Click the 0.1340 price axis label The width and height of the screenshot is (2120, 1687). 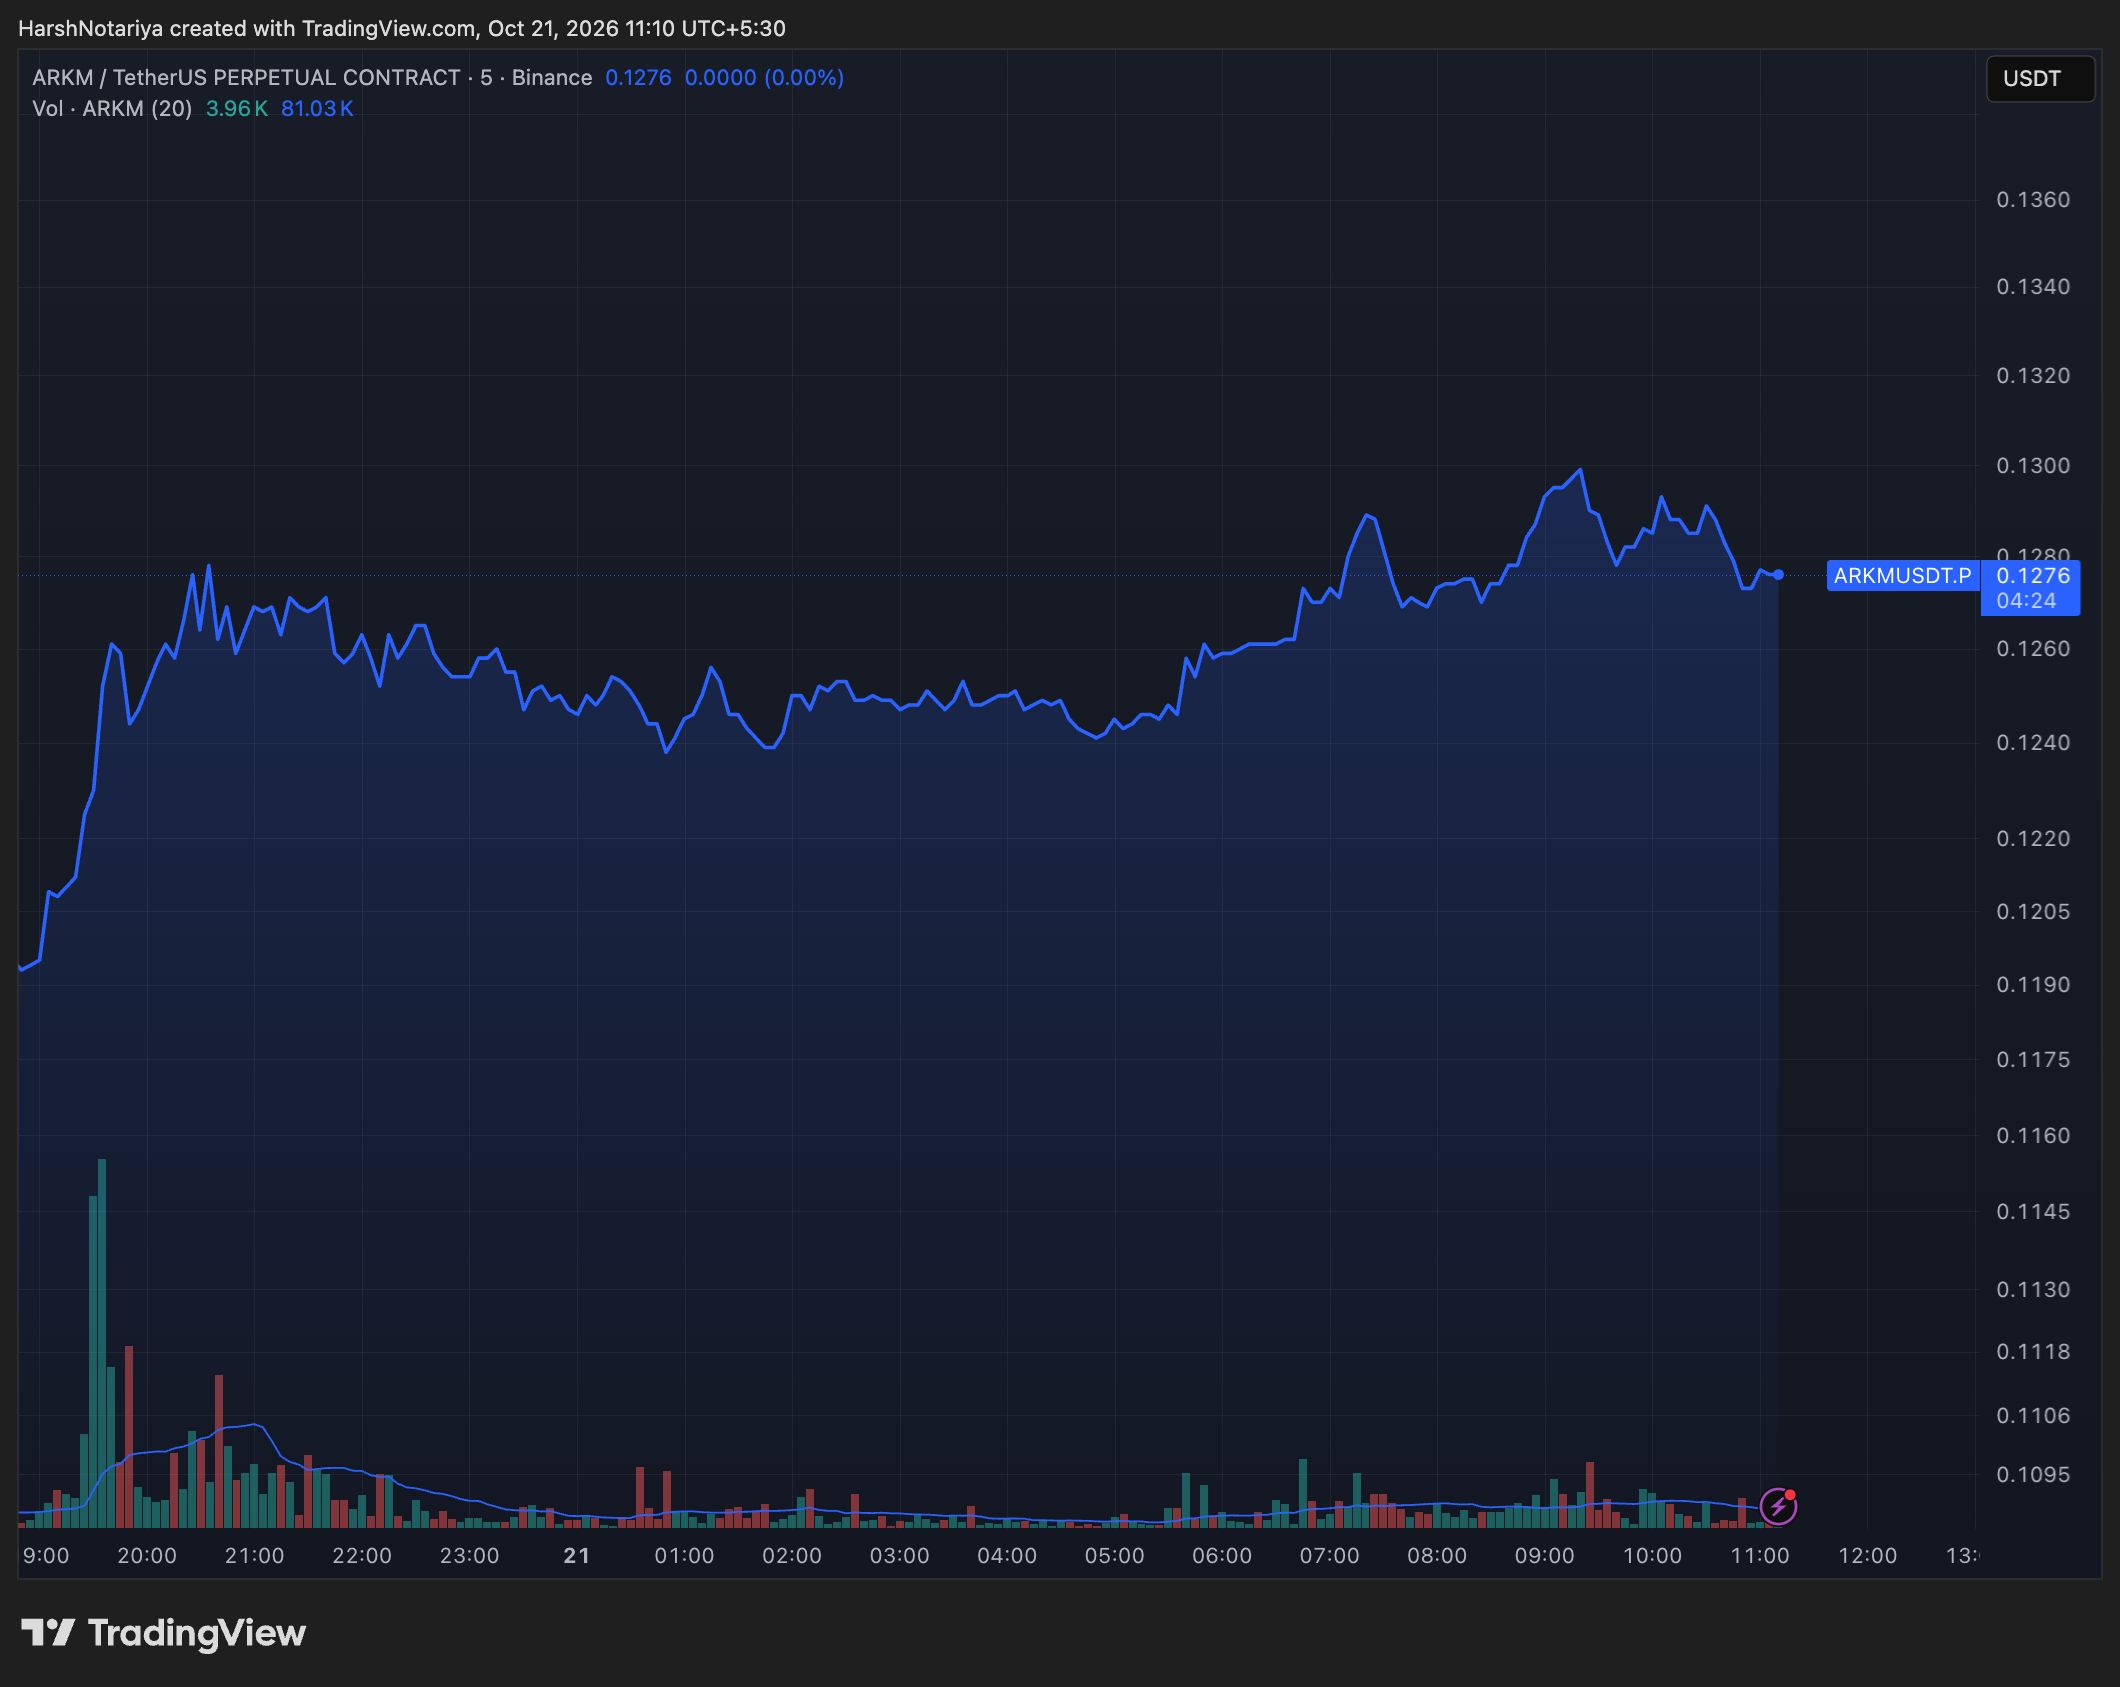click(x=2033, y=287)
